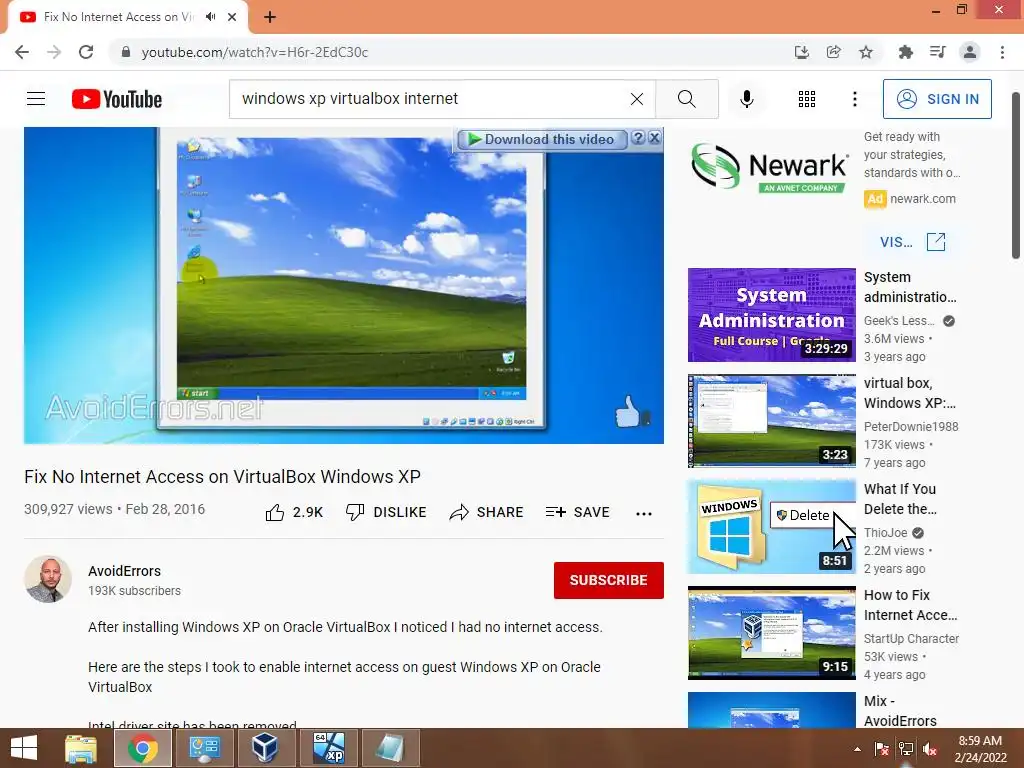Click the DISLIKE button
The image size is (1024, 768).
click(386, 513)
